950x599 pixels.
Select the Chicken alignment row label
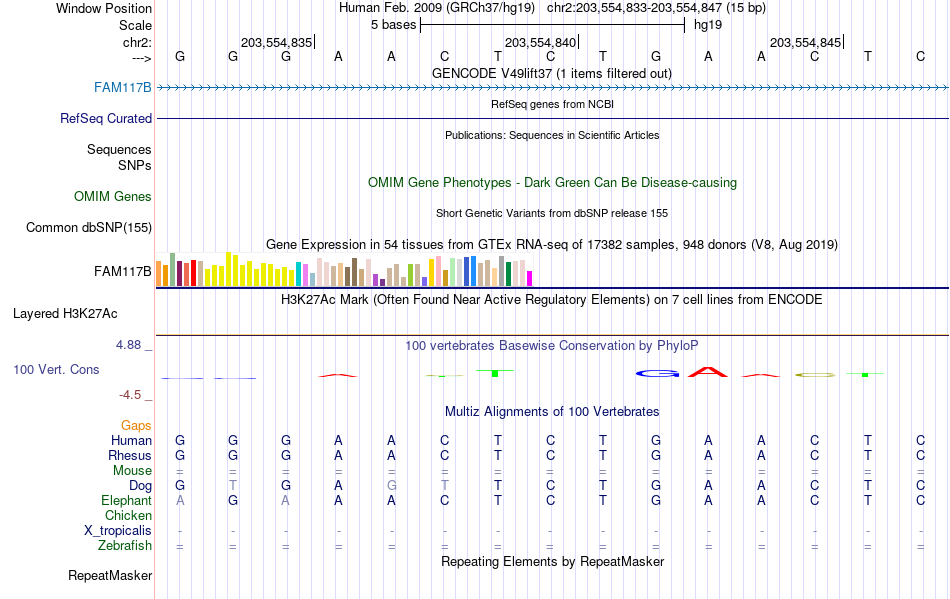128,515
